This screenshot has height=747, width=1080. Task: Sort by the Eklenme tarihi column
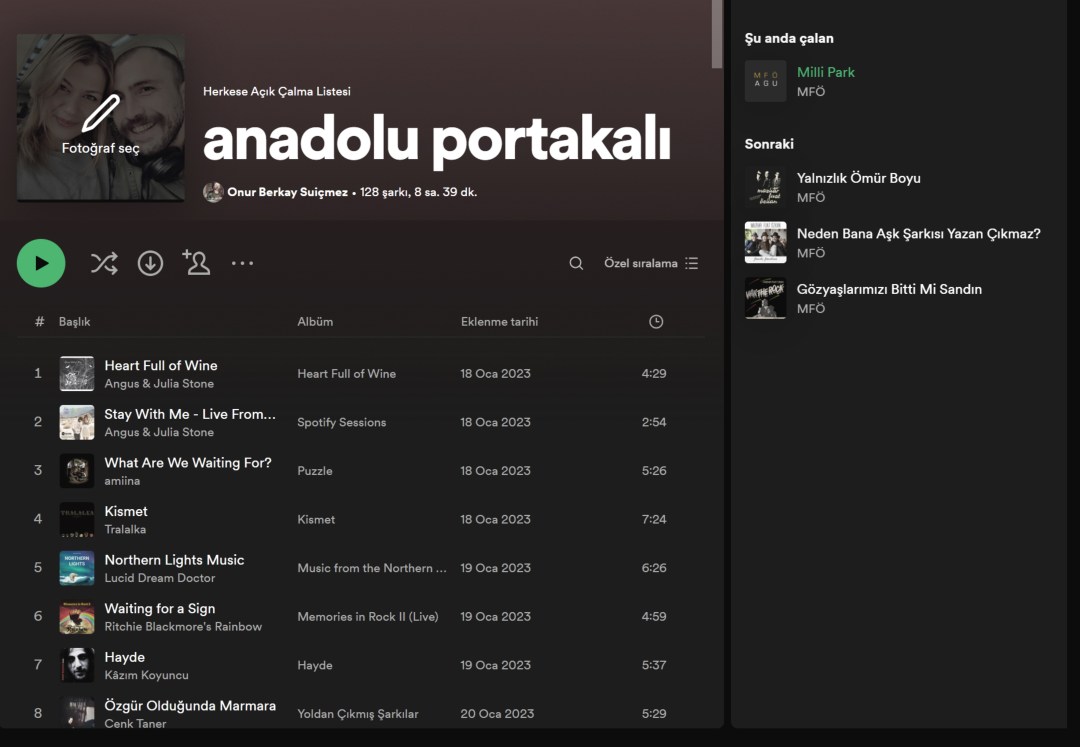click(499, 321)
